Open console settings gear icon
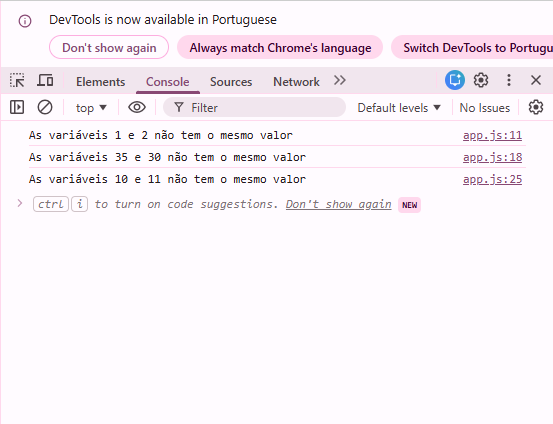 point(536,107)
